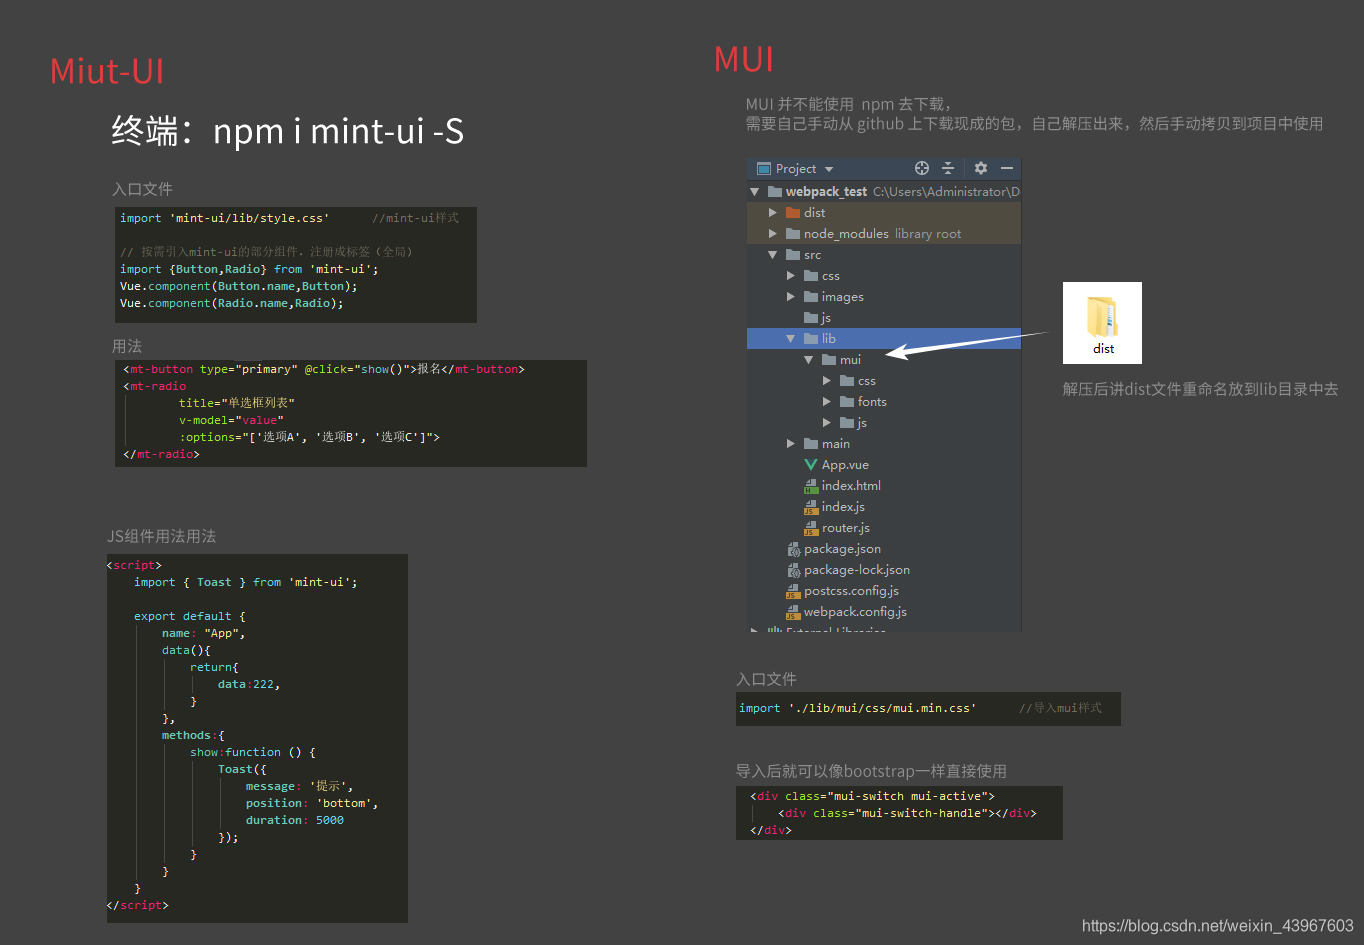Click the JSON icon of package-lock.json

click(x=794, y=570)
